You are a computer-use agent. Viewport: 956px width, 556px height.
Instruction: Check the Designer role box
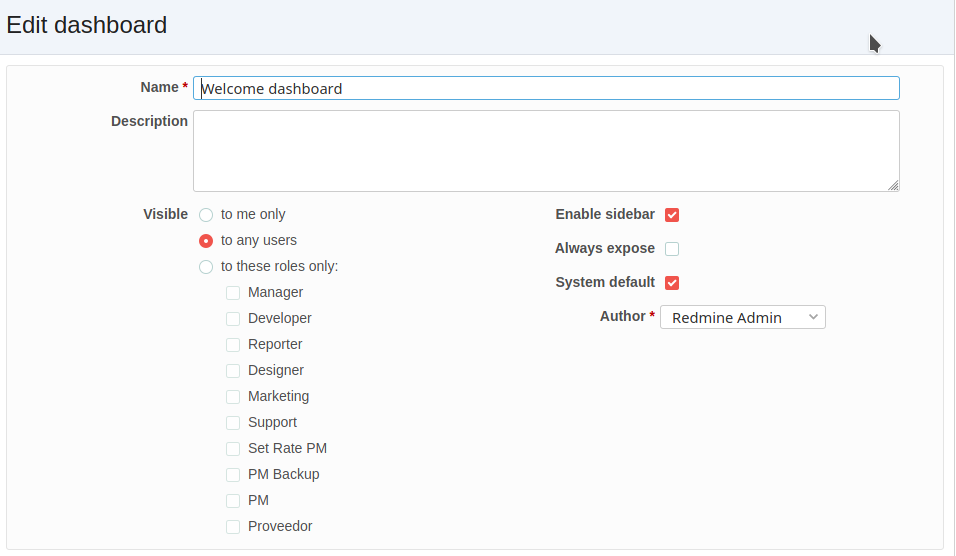233,371
